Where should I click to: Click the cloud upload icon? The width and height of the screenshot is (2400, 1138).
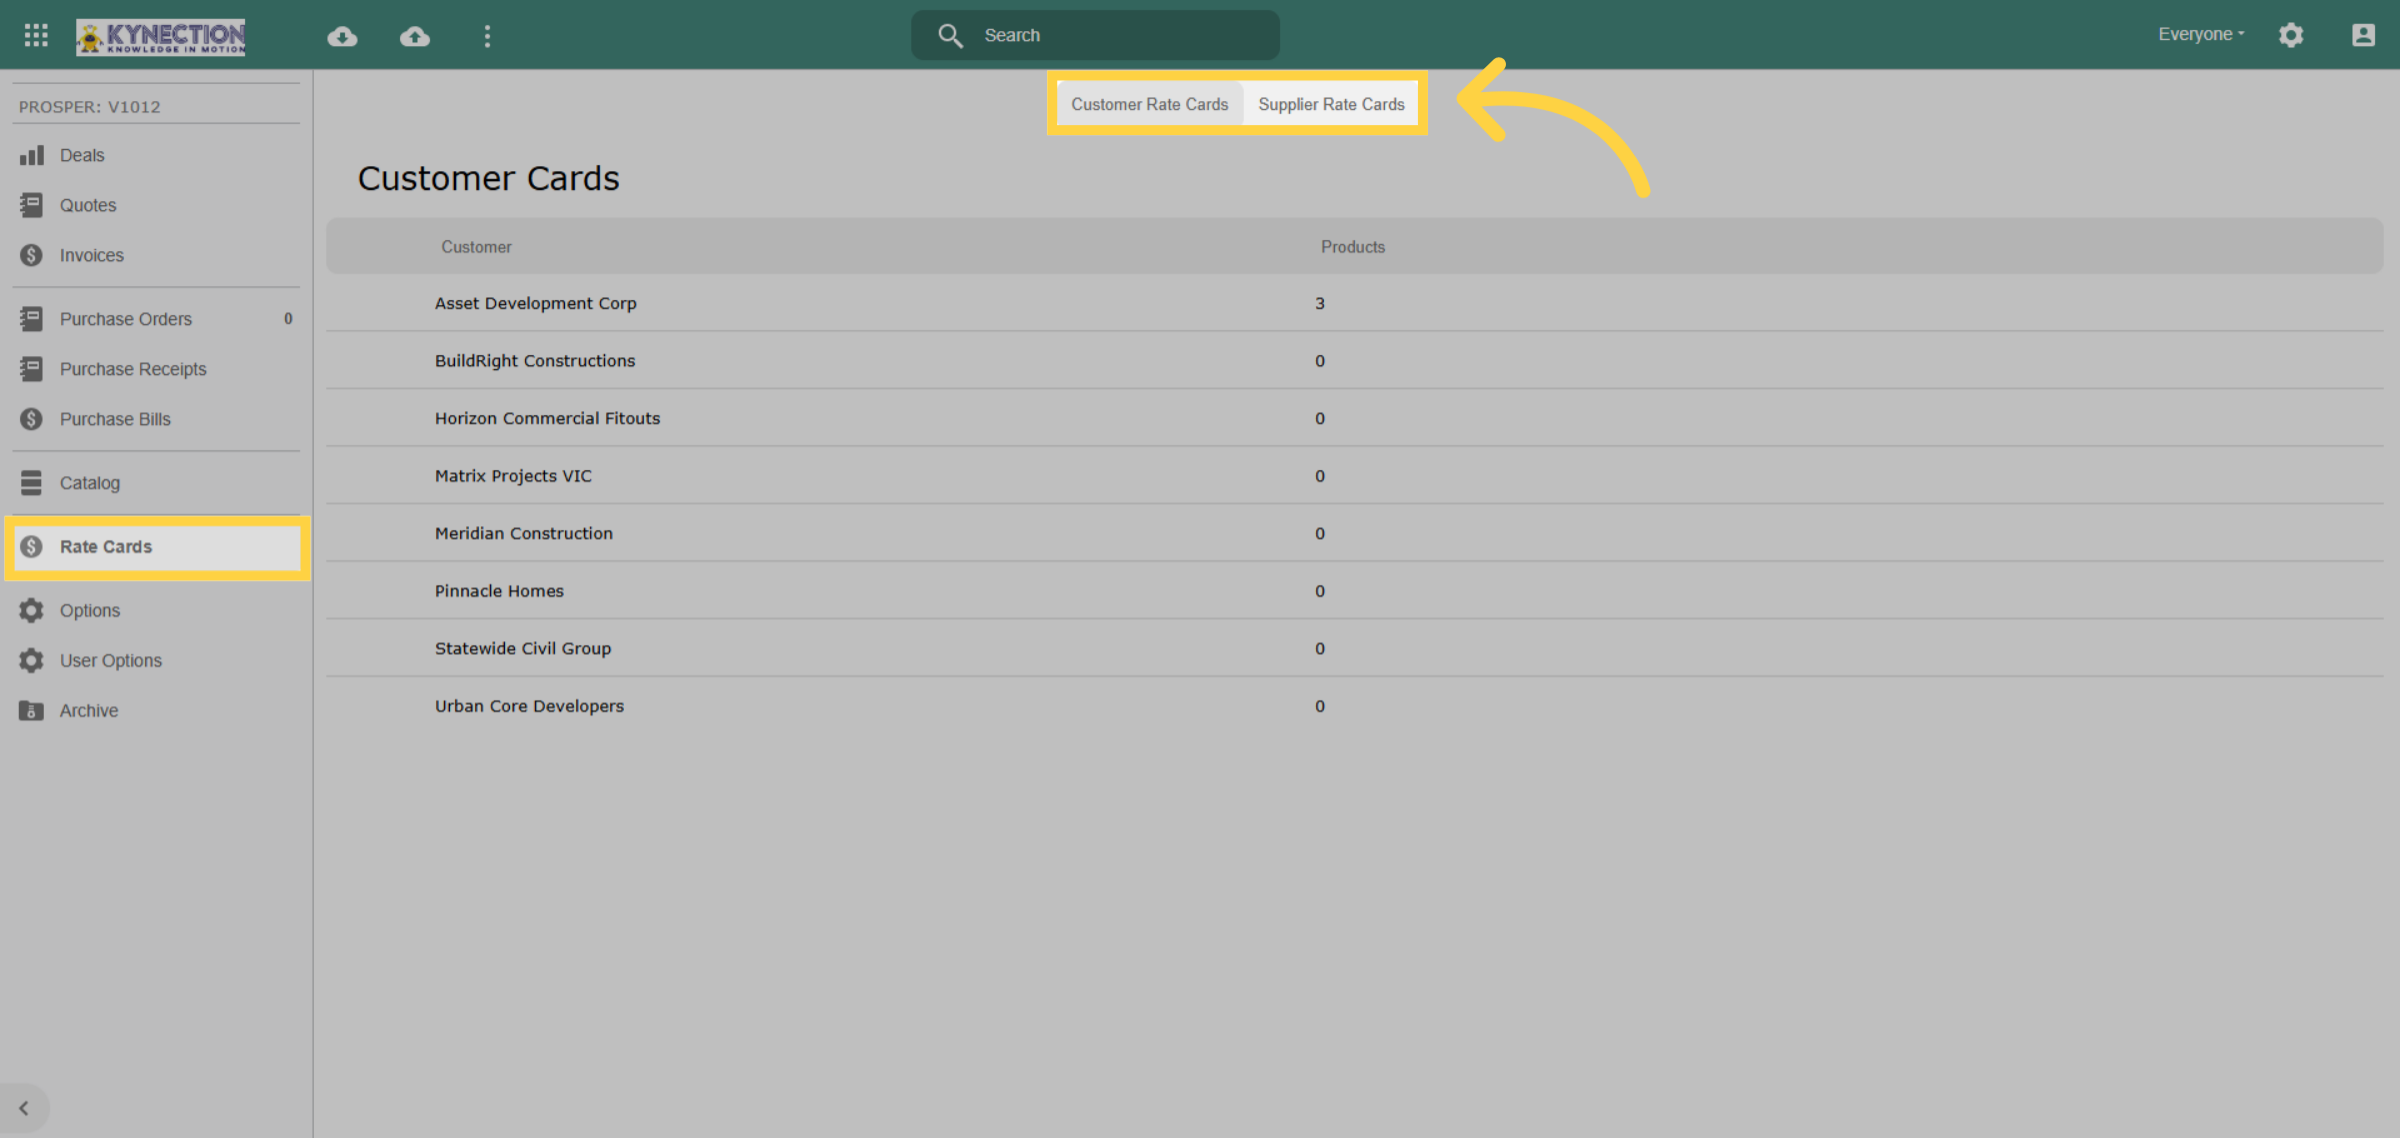tap(415, 36)
